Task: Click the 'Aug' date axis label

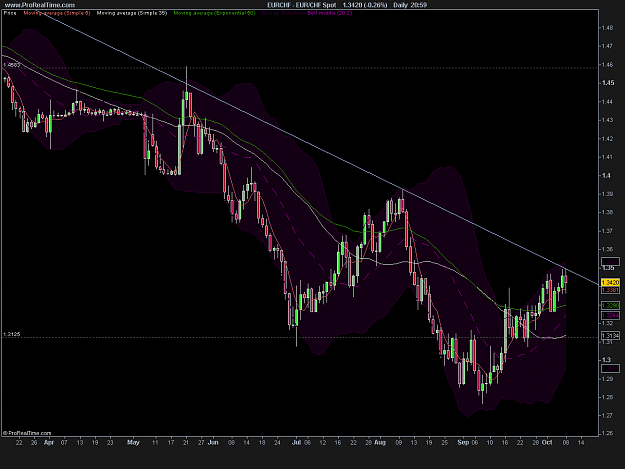Action: [380, 442]
